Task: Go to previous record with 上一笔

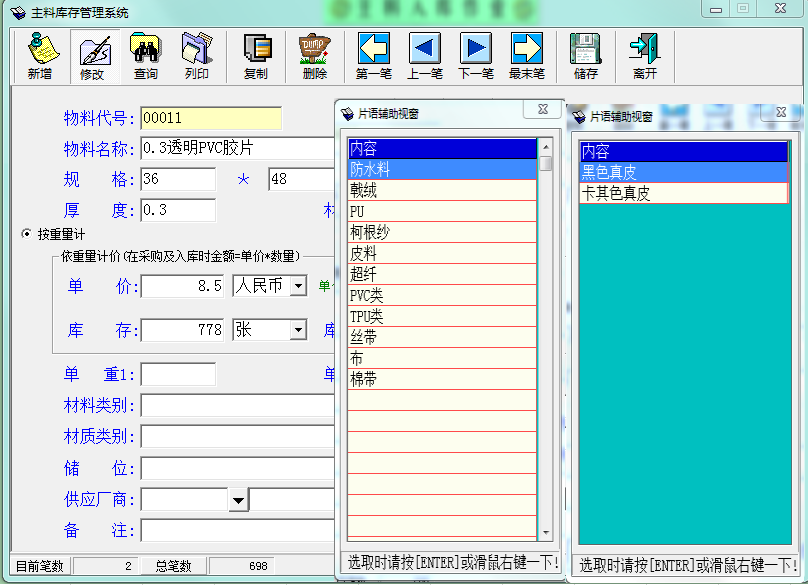Action: click(424, 56)
